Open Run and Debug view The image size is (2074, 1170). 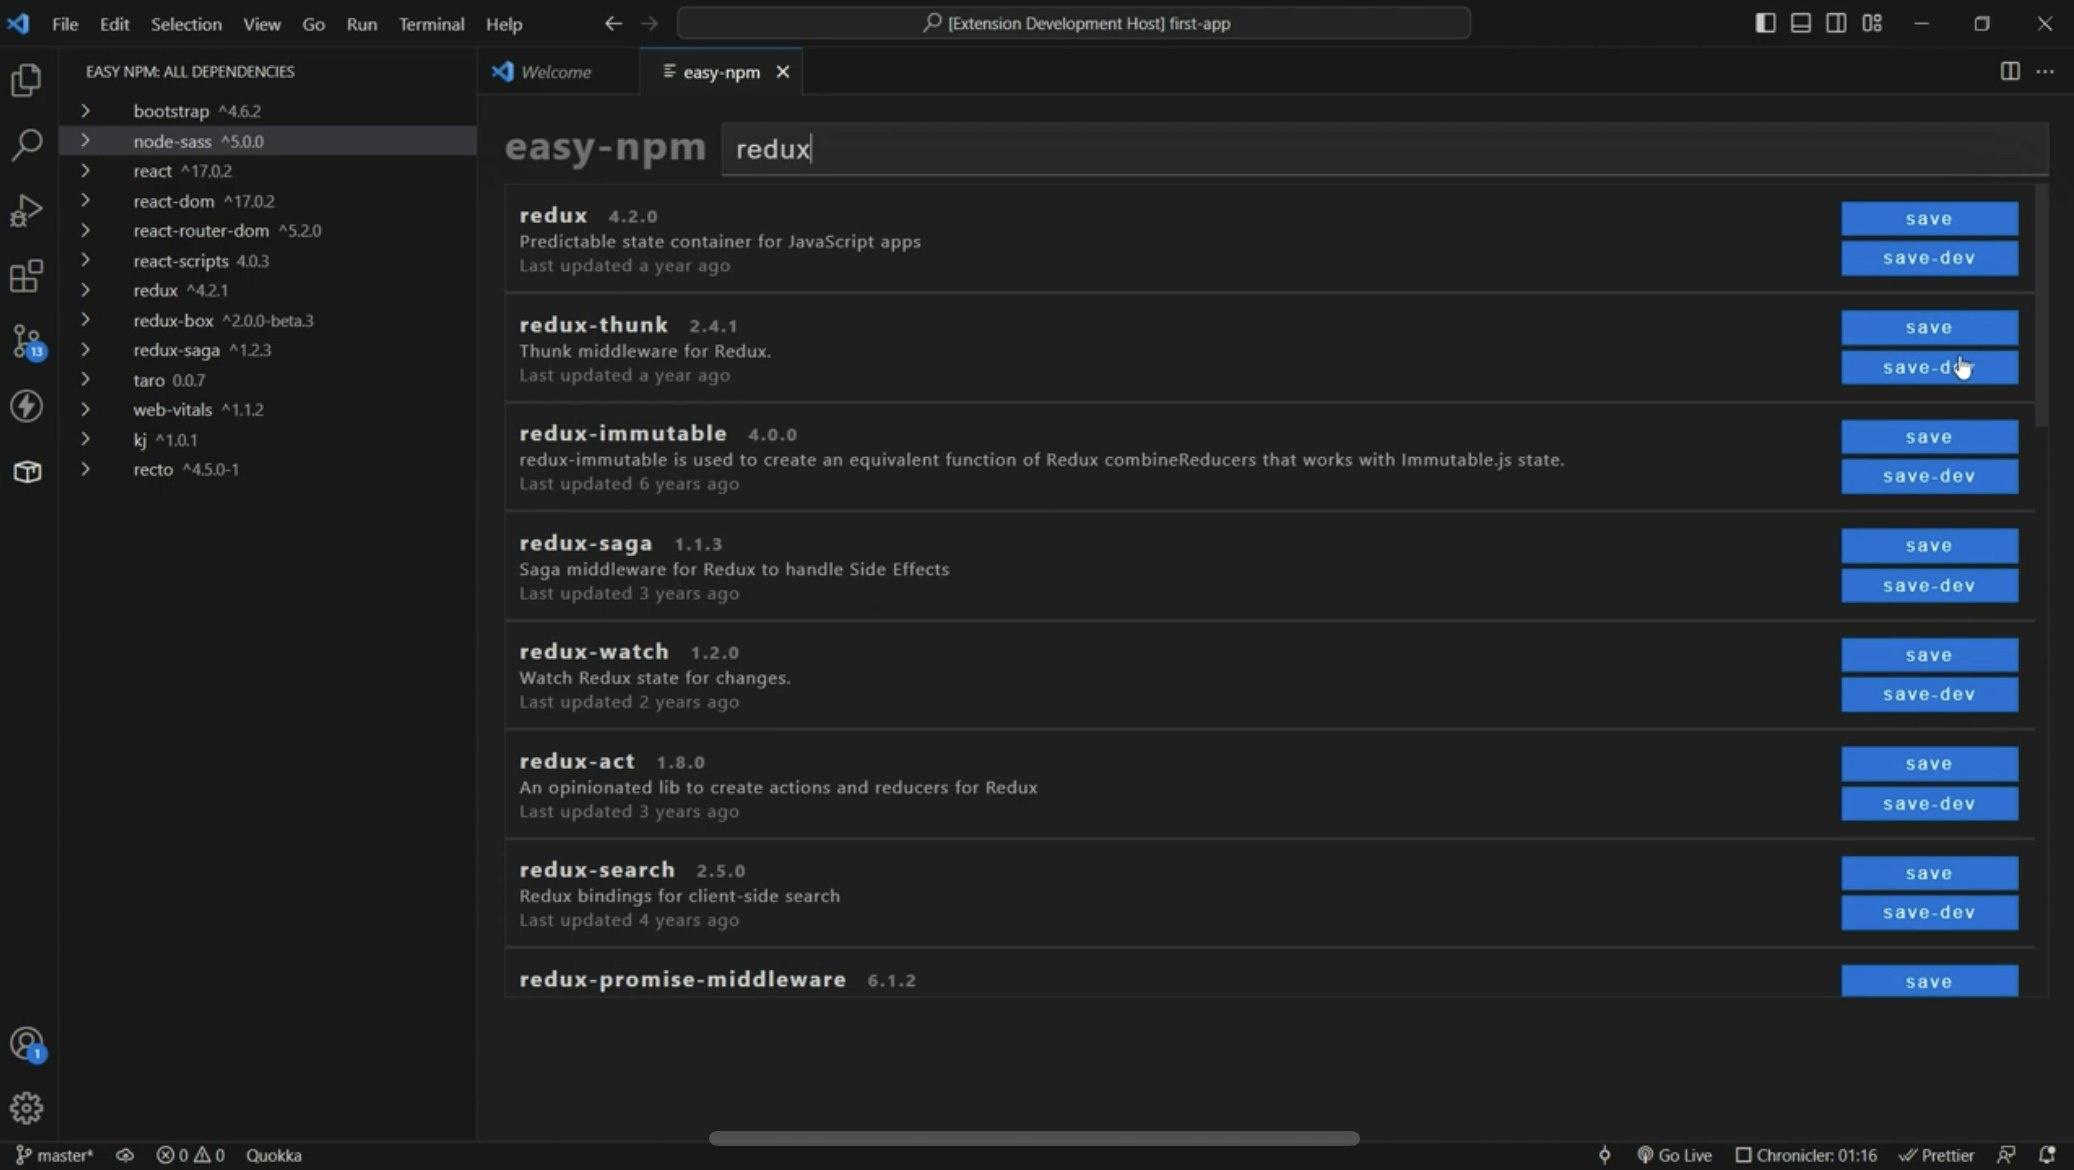(27, 210)
